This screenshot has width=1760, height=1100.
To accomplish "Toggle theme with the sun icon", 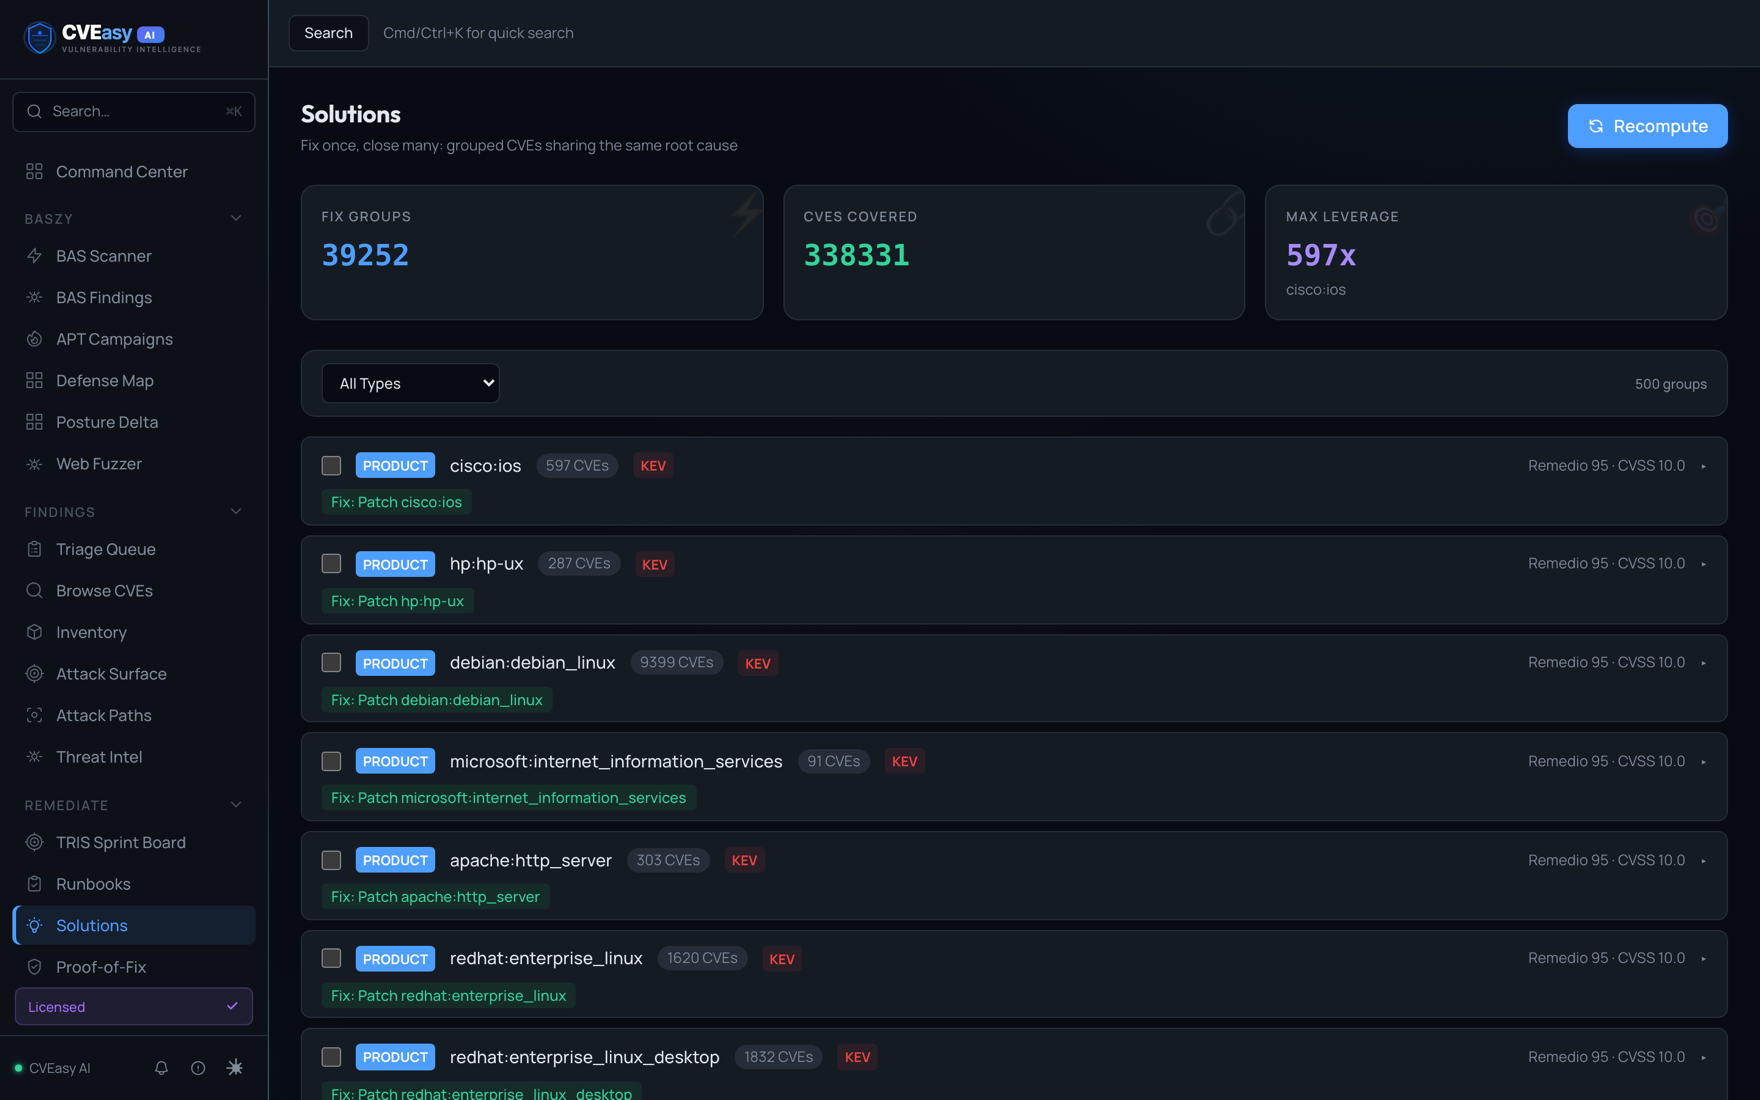I will click(x=235, y=1068).
